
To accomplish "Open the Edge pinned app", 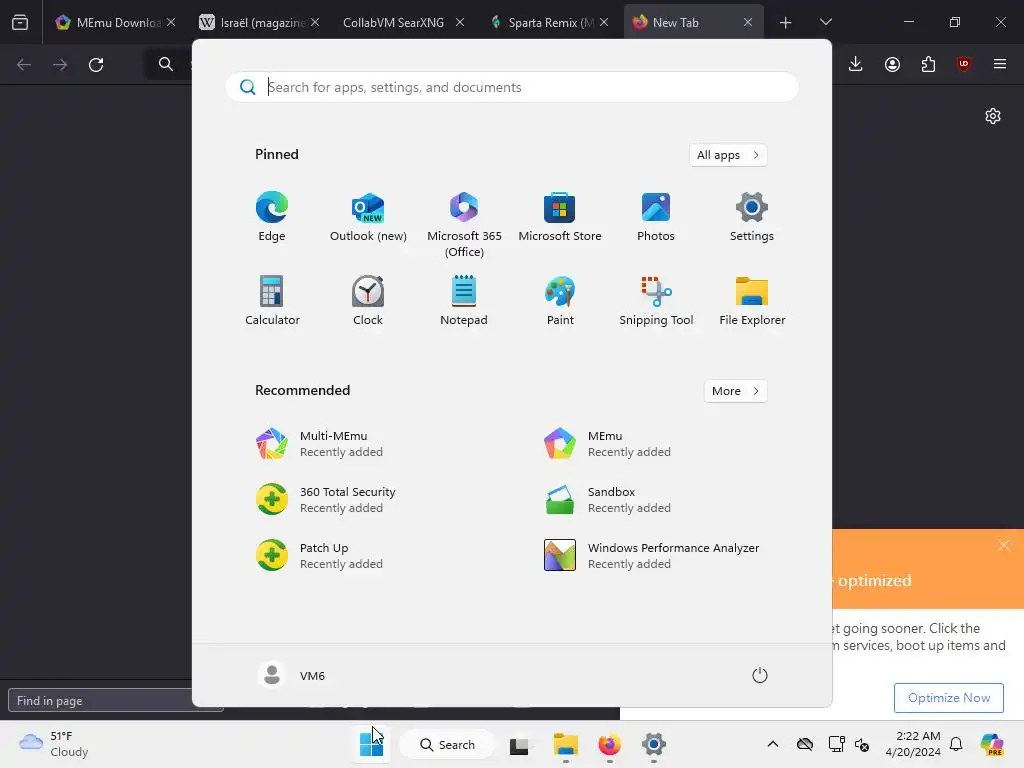I will 272,217.
